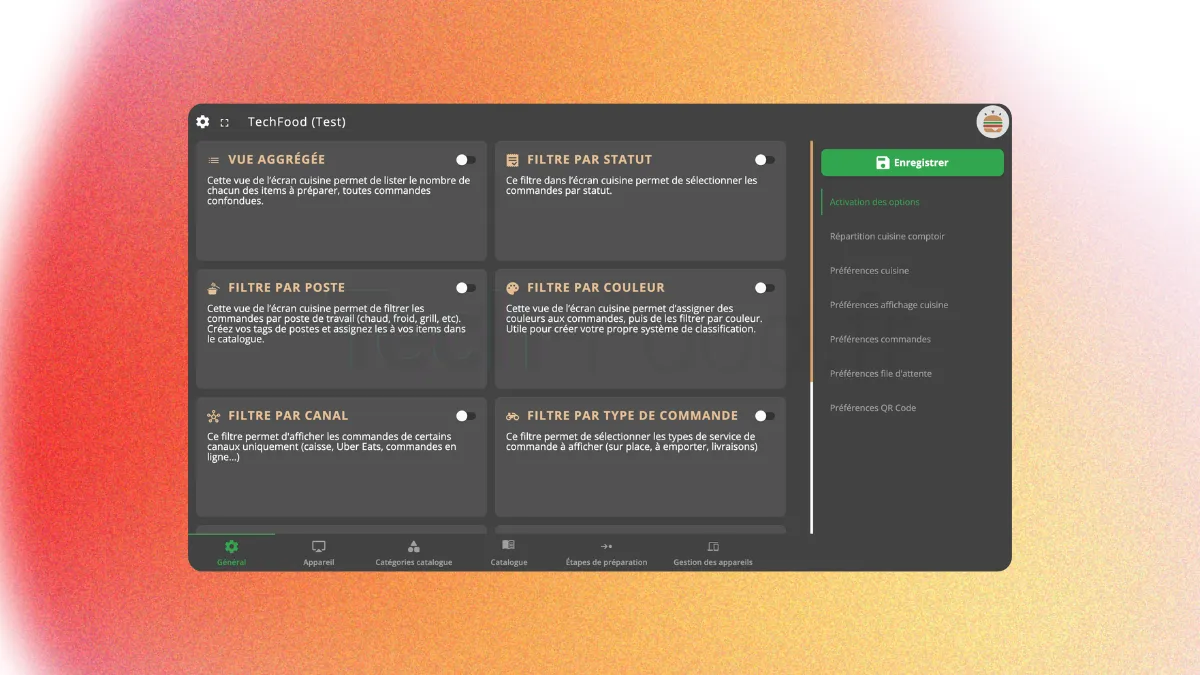Jump to Préférences file d'attente section
This screenshot has height=675, width=1200.
point(880,374)
